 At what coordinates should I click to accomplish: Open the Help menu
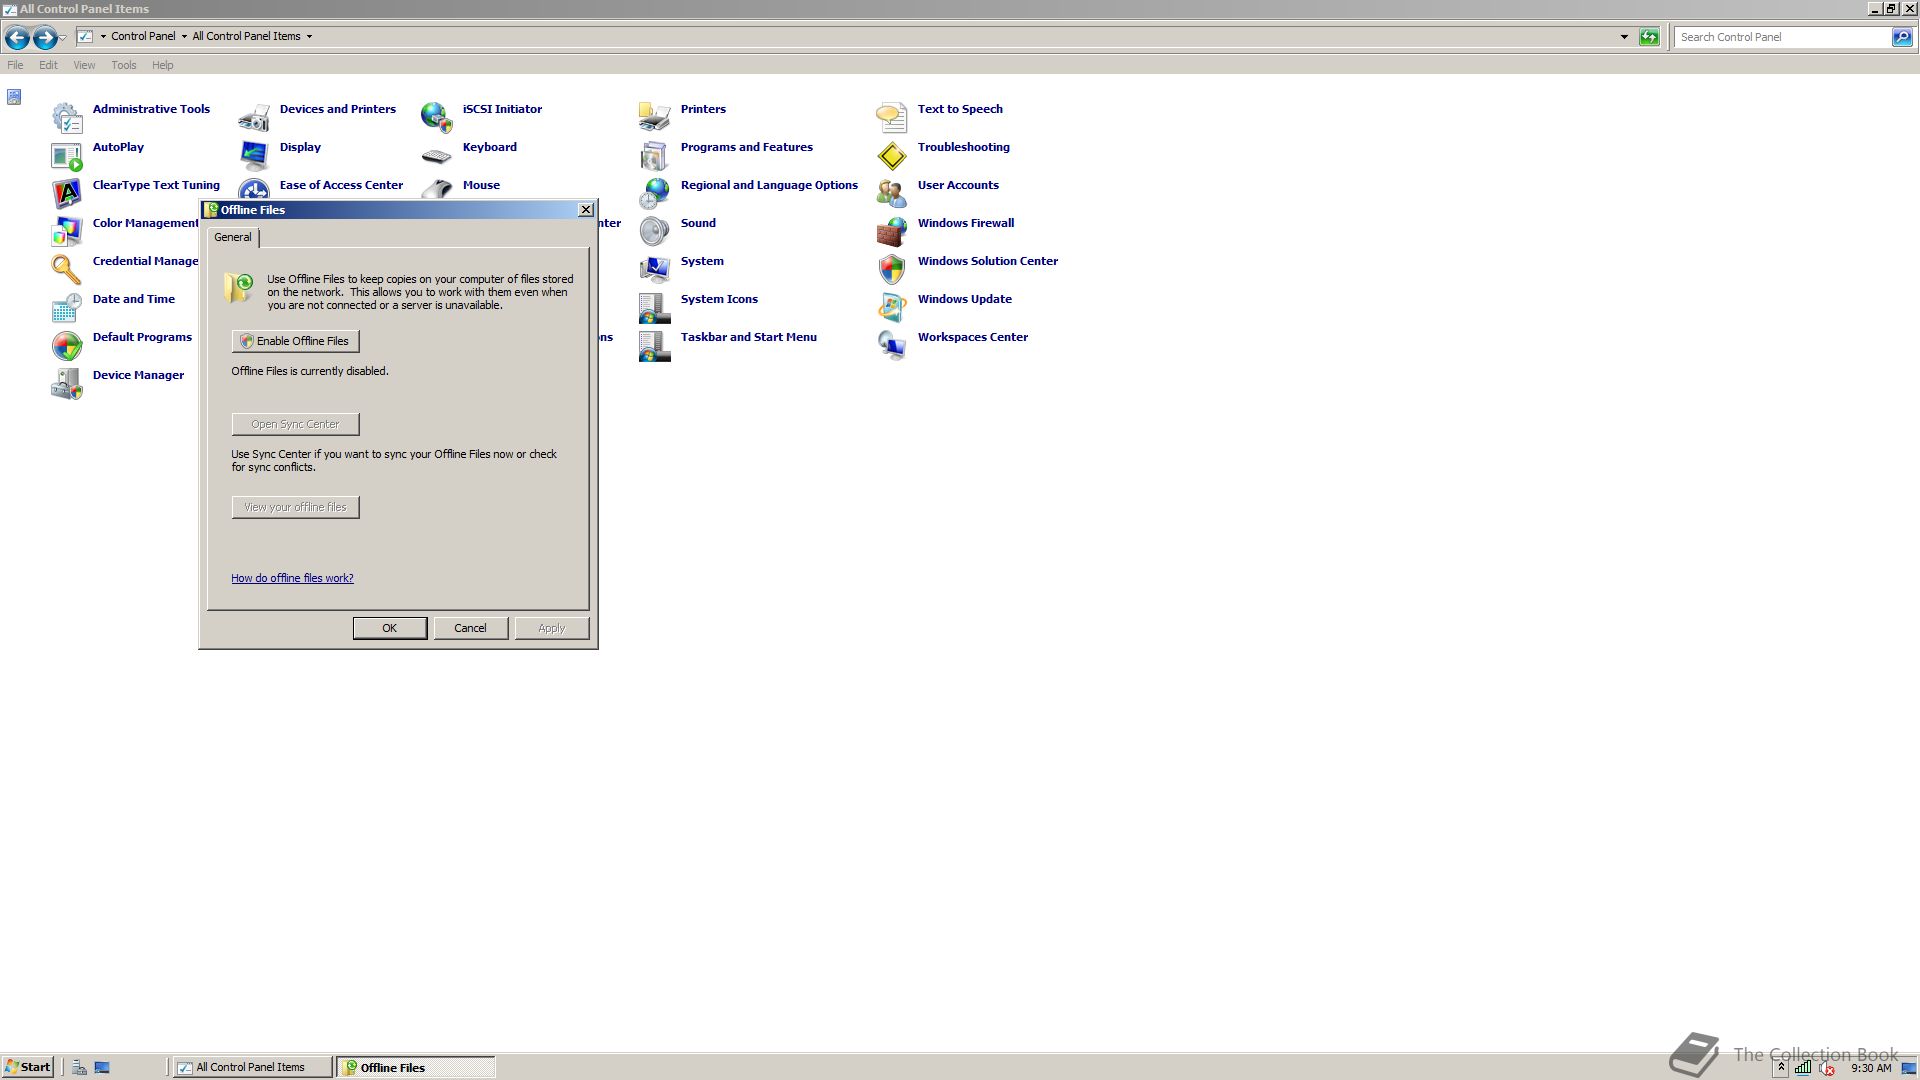163,65
